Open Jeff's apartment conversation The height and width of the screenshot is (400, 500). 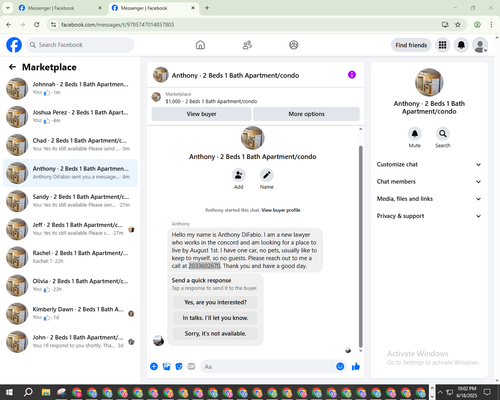[x=70, y=229]
